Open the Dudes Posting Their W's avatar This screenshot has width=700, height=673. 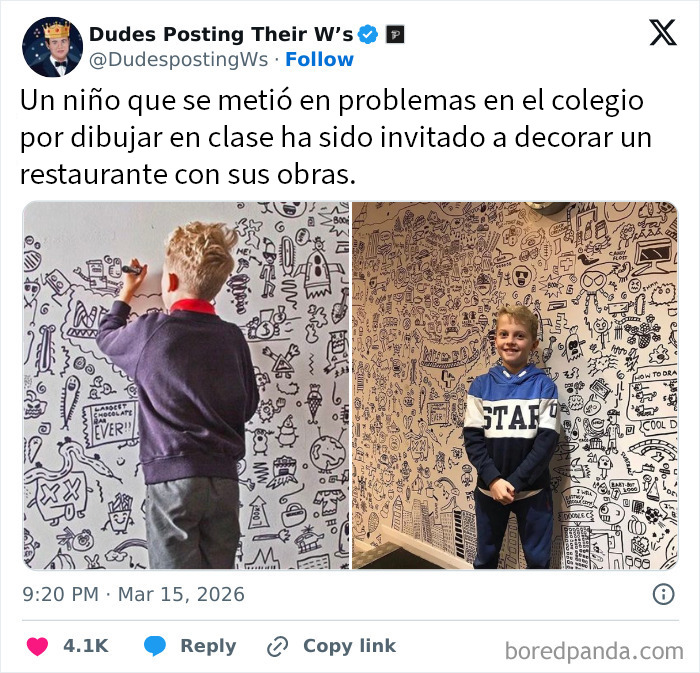click(52, 47)
